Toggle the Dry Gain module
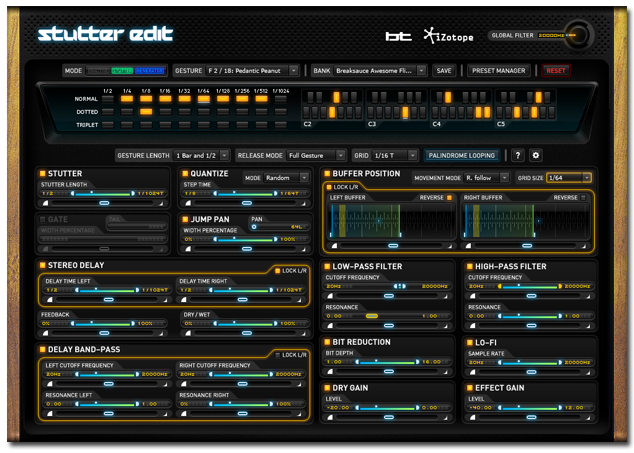Viewport: 634px width, 453px height. [x=327, y=387]
